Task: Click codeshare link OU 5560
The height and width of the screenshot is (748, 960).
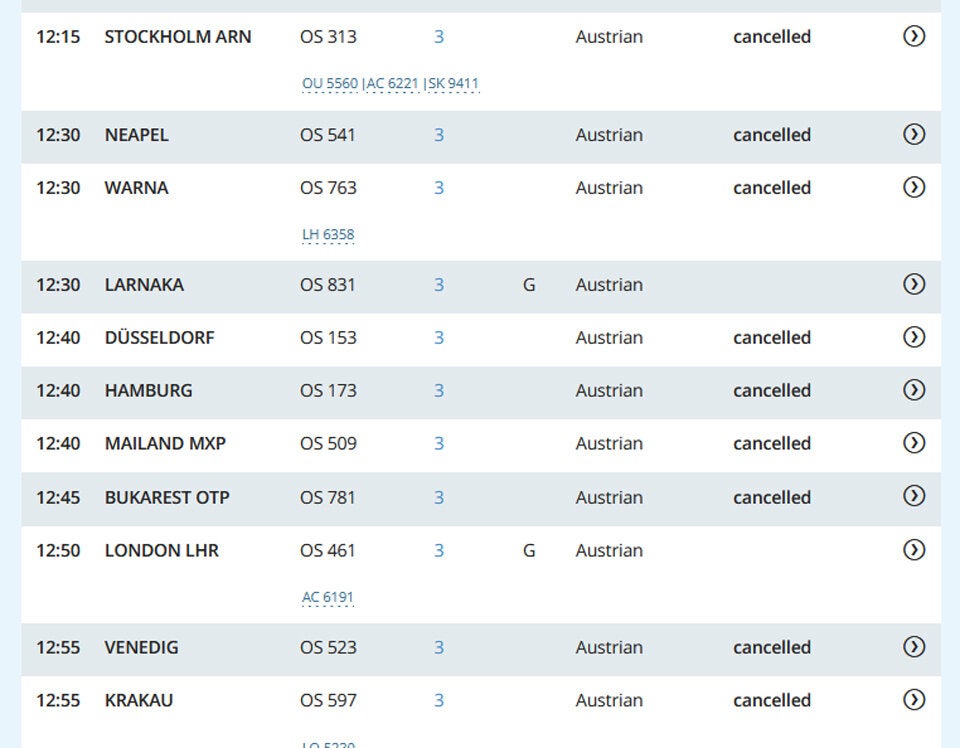Action: [x=330, y=84]
